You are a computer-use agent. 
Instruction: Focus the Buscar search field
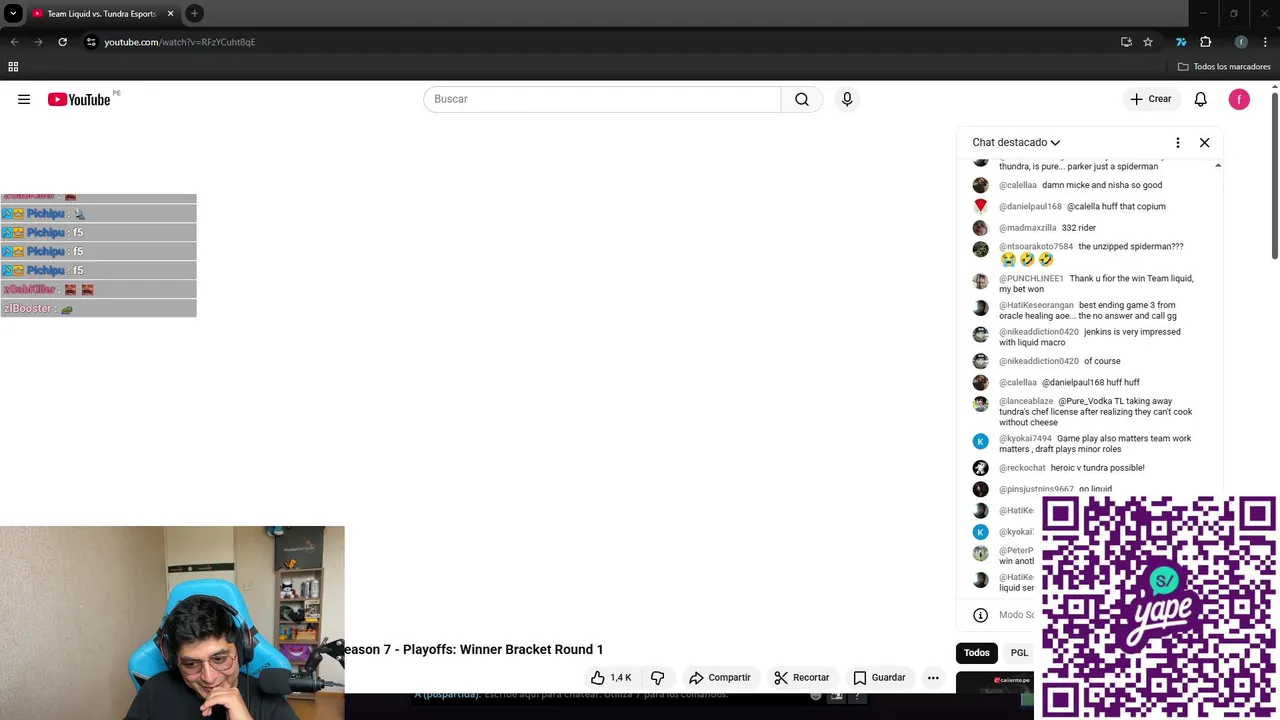(x=602, y=99)
